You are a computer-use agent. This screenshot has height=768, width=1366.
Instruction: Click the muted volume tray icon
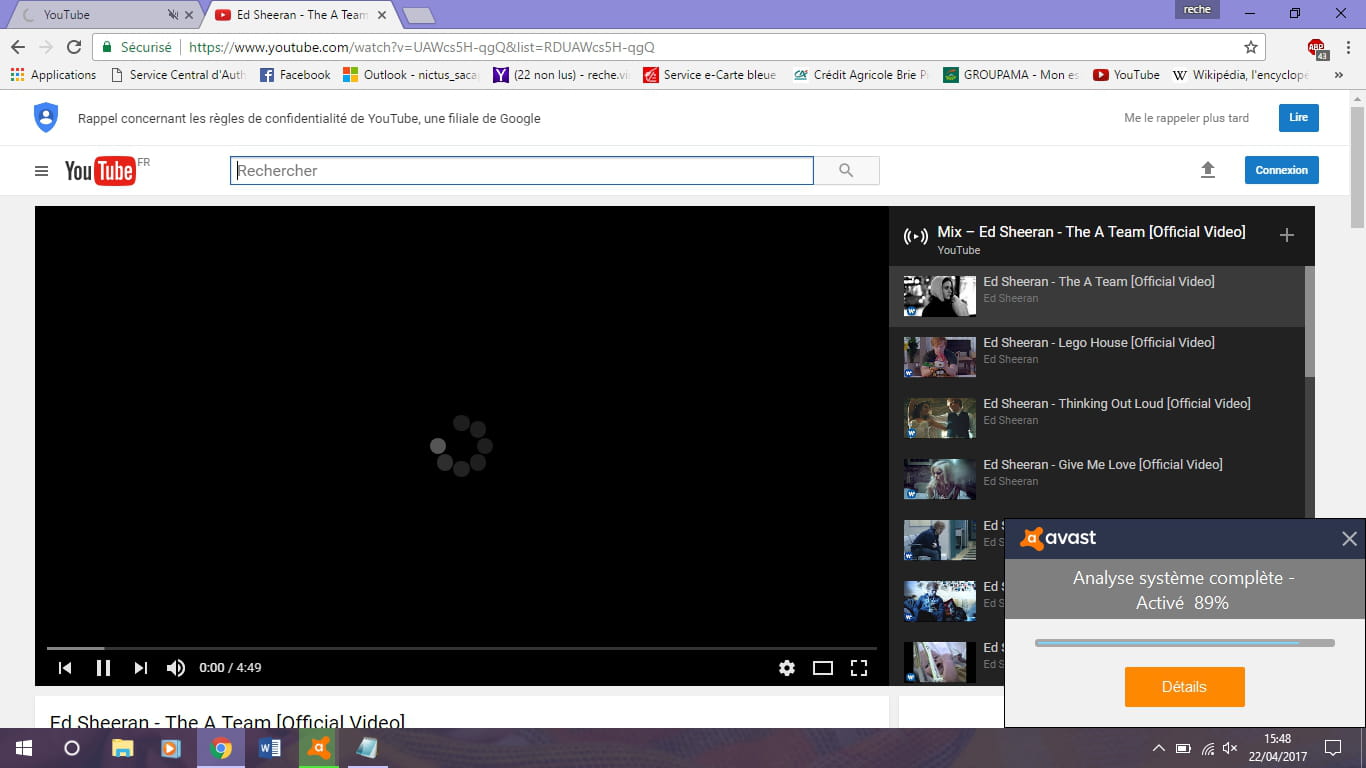(x=1230, y=748)
